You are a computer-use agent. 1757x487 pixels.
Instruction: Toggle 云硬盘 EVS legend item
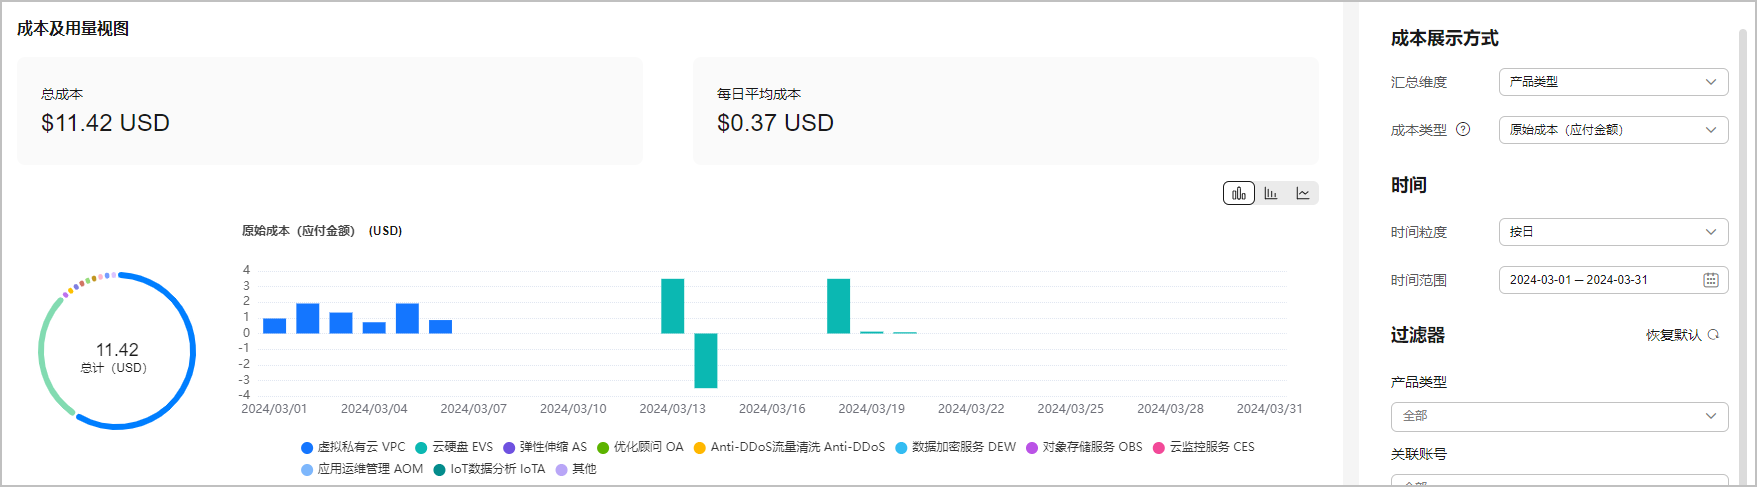pyautogui.click(x=454, y=447)
